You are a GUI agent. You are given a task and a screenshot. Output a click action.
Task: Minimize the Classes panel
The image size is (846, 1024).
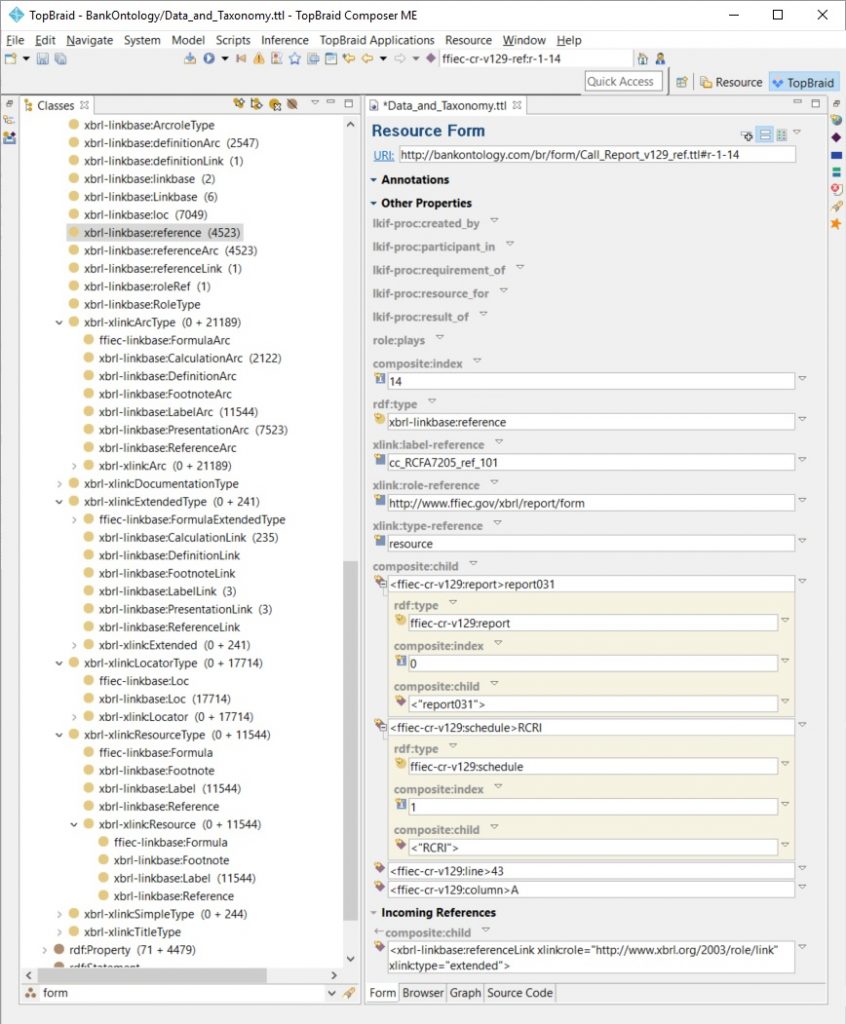(x=331, y=103)
